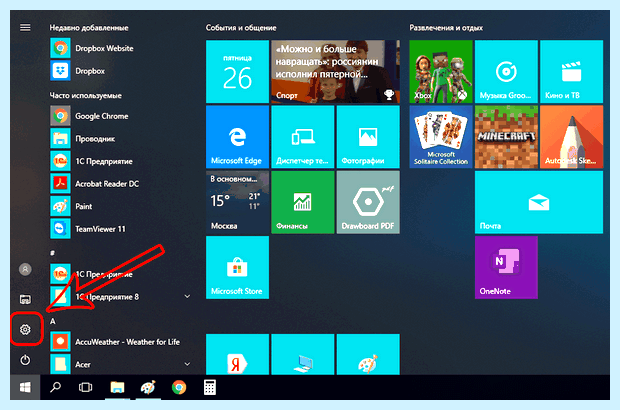Viewport: 620px width, 410px height.
Task: Open the Спорт news tile
Action: click(x=335, y=72)
